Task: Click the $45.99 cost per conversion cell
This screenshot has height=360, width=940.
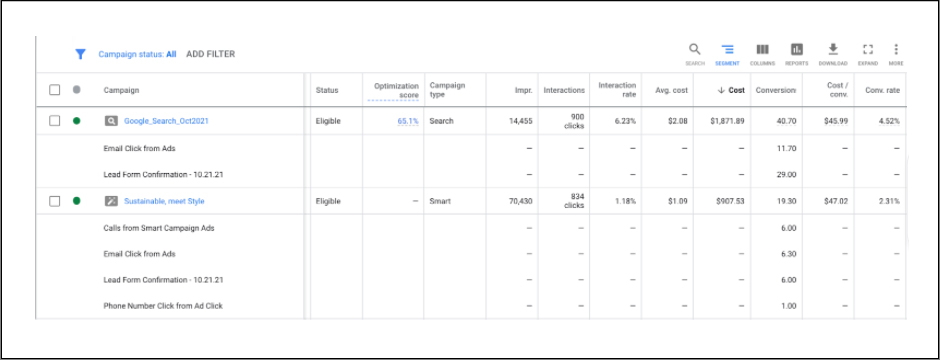Action: [x=836, y=121]
